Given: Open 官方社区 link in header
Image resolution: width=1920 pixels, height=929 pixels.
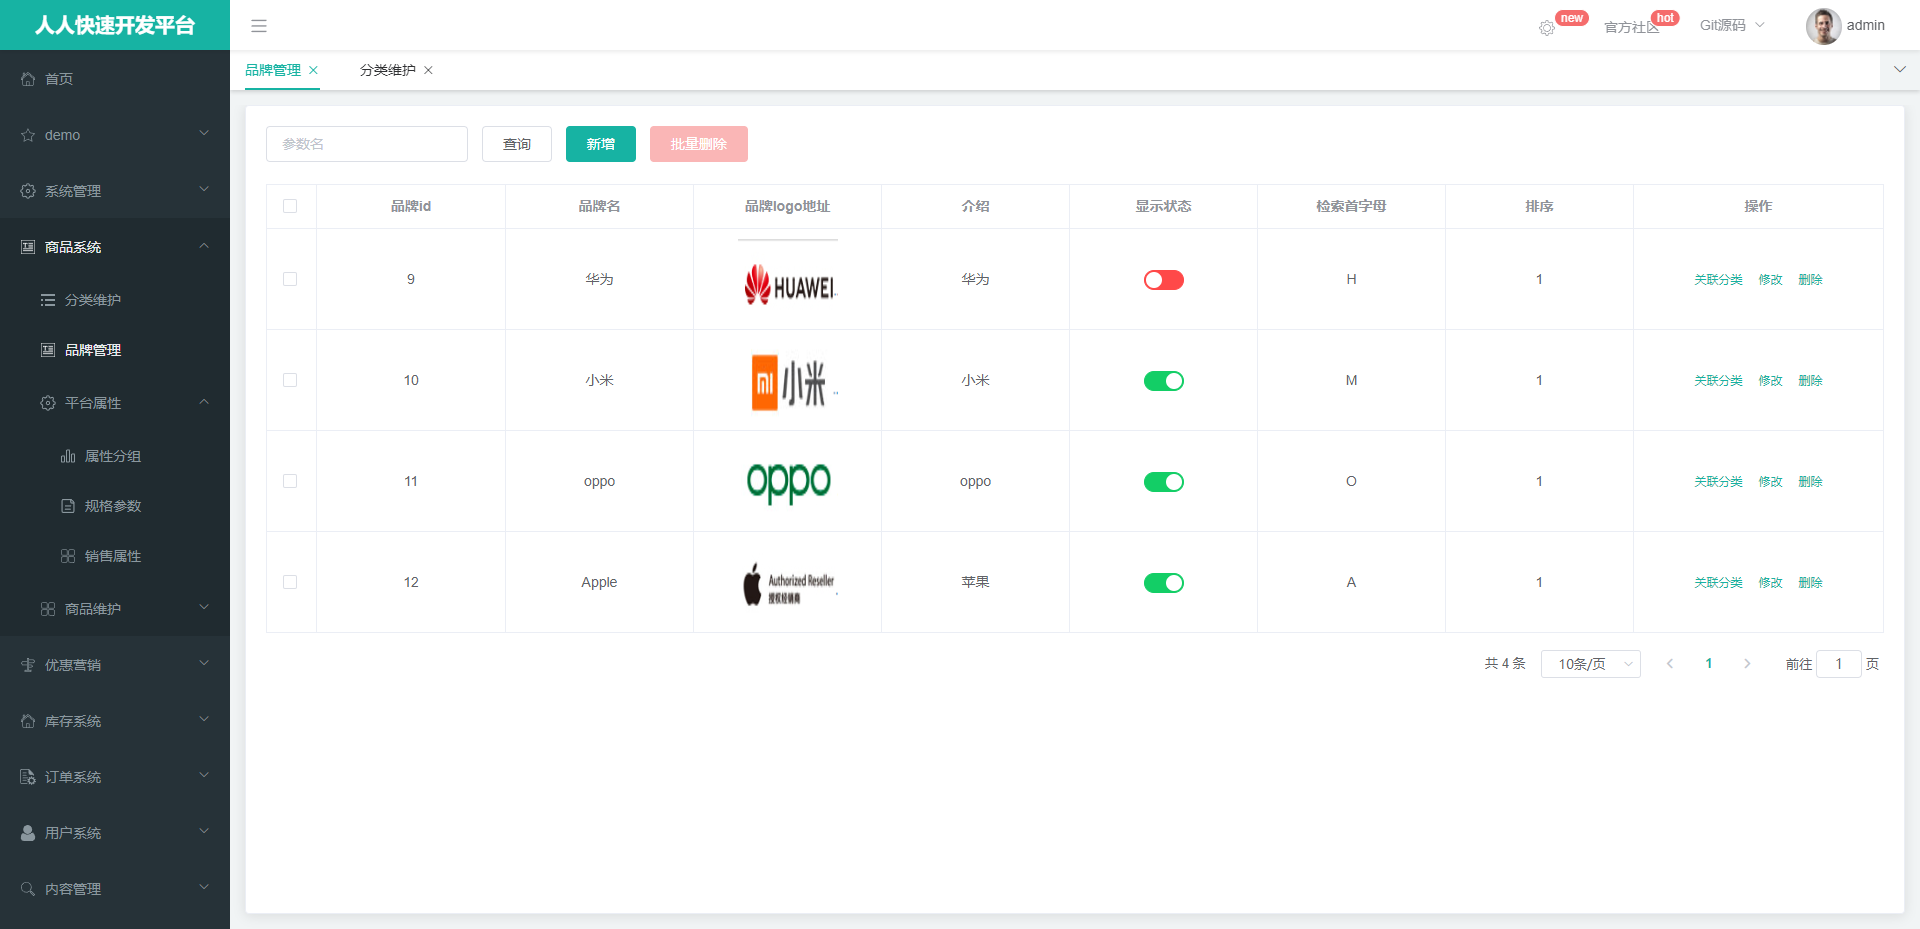Looking at the screenshot, I should 1631,27.
